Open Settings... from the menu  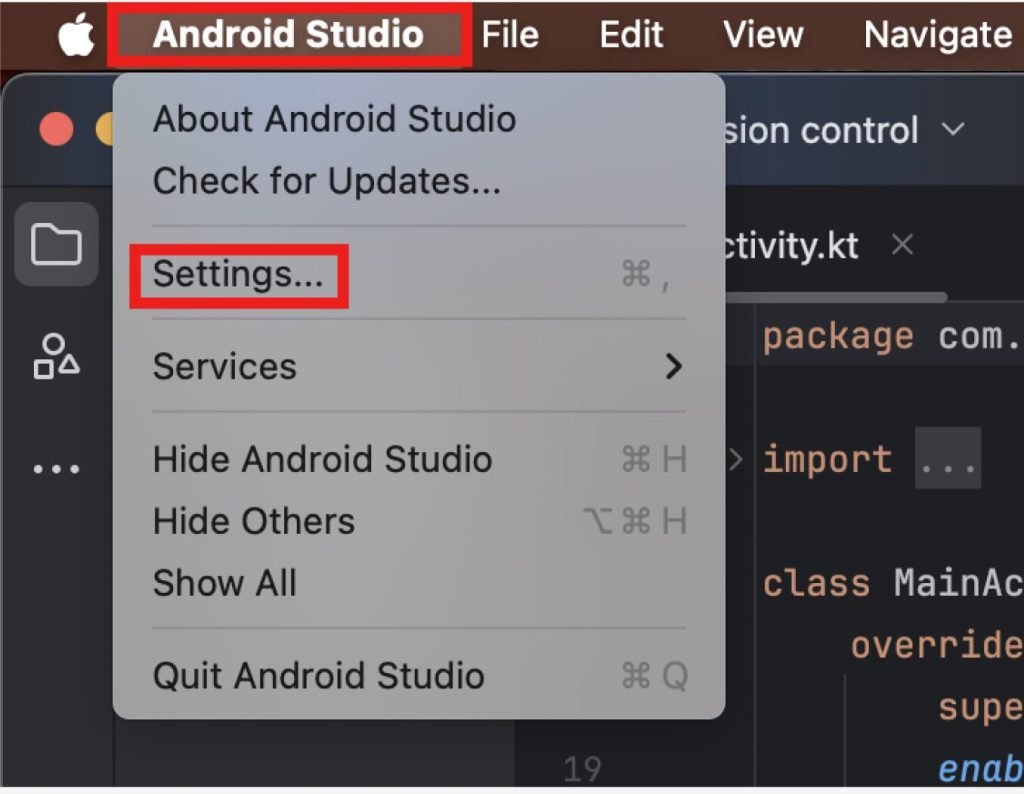pos(238,274)
